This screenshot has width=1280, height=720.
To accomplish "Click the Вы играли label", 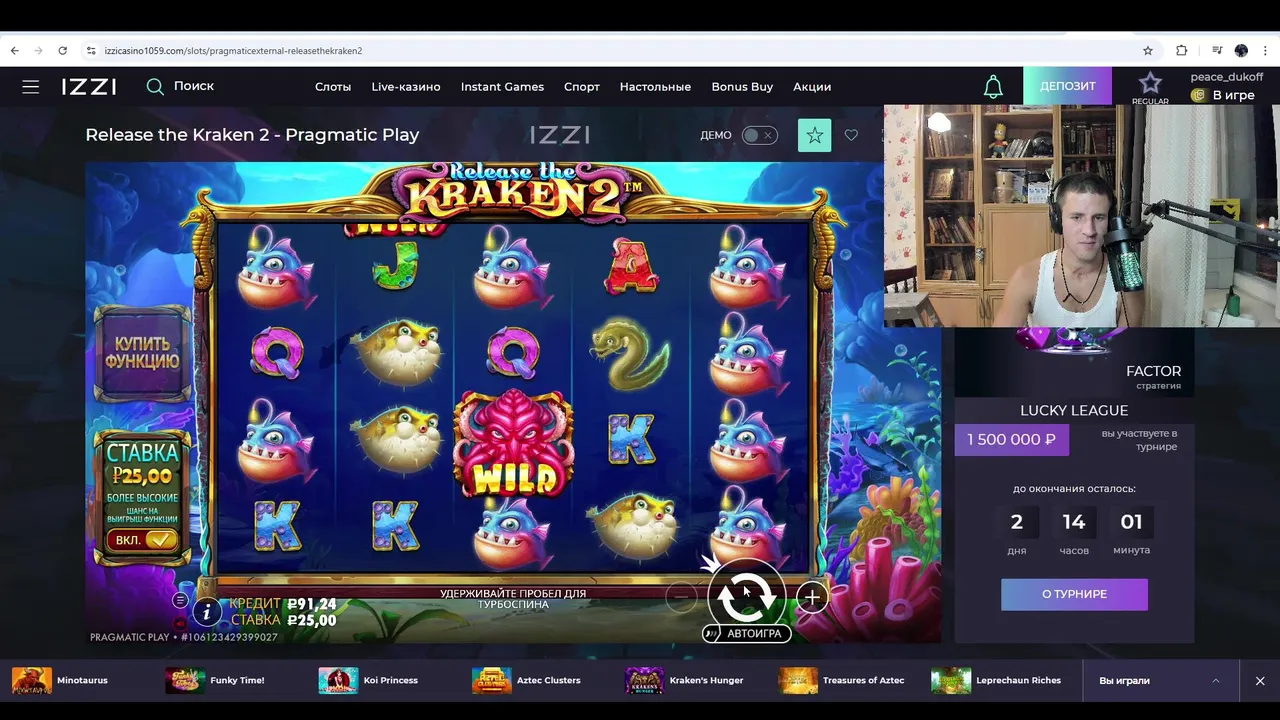I will point(1124,681).
